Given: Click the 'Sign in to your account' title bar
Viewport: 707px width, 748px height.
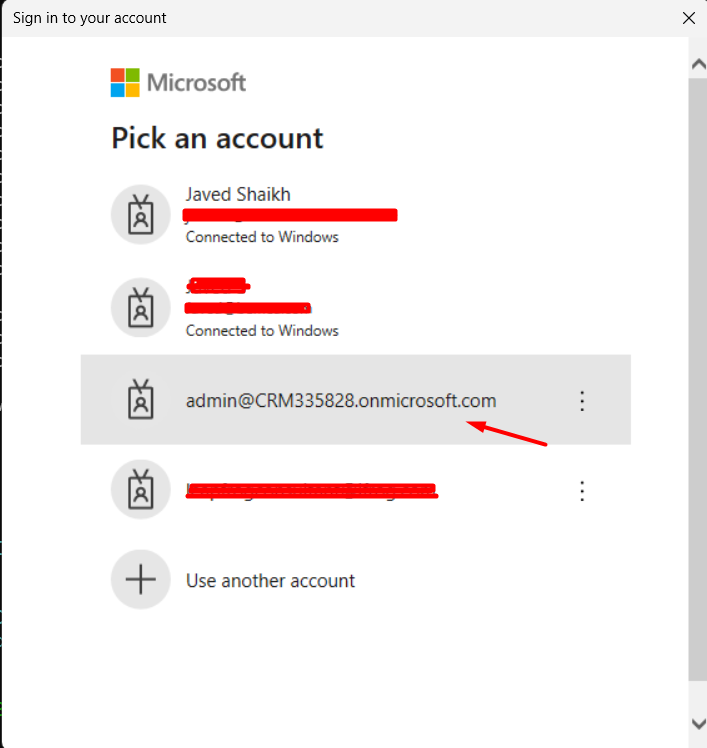Looking at the screenshot, I should pos(300,18).
